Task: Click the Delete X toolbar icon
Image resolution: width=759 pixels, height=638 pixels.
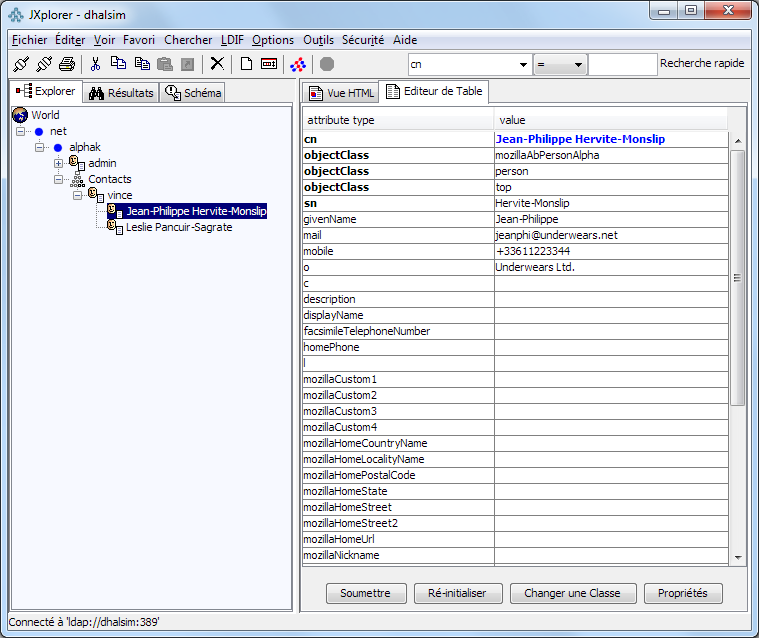Action: [x=217, y=63]
